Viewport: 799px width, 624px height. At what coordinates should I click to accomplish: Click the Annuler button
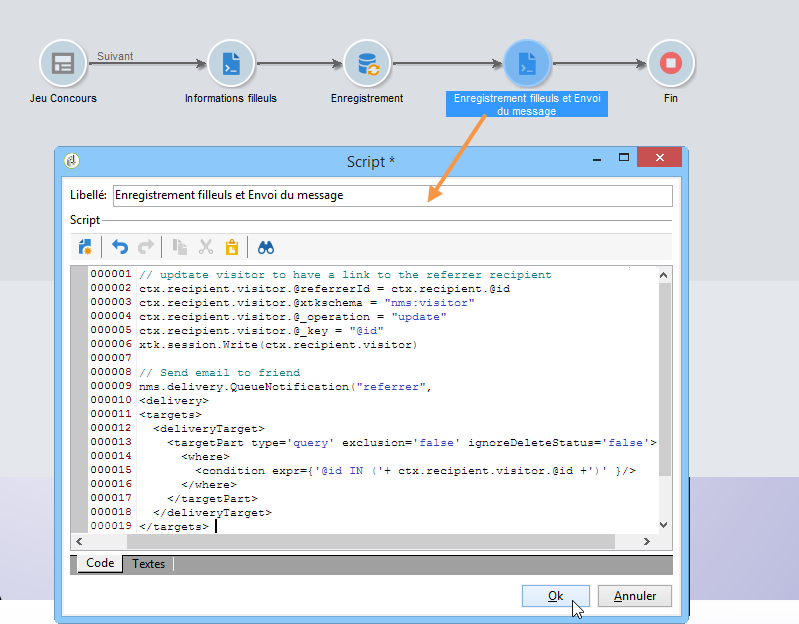[x=635, y=596]
